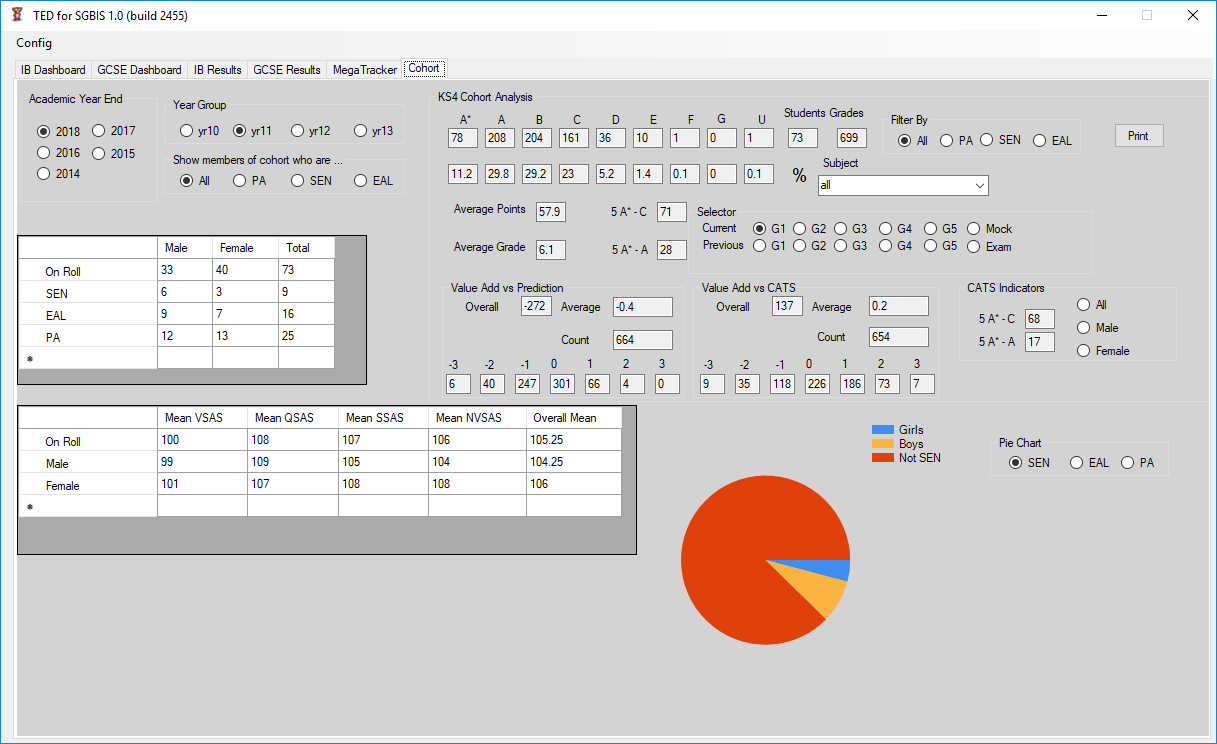Select Previous G5 in Selector

pyautogui.click(x=941, y=246)
